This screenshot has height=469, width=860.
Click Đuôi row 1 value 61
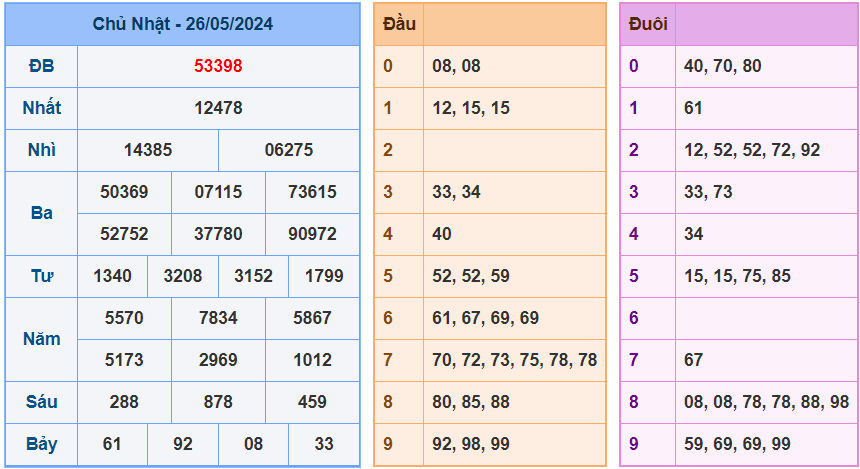coord(693,108)
